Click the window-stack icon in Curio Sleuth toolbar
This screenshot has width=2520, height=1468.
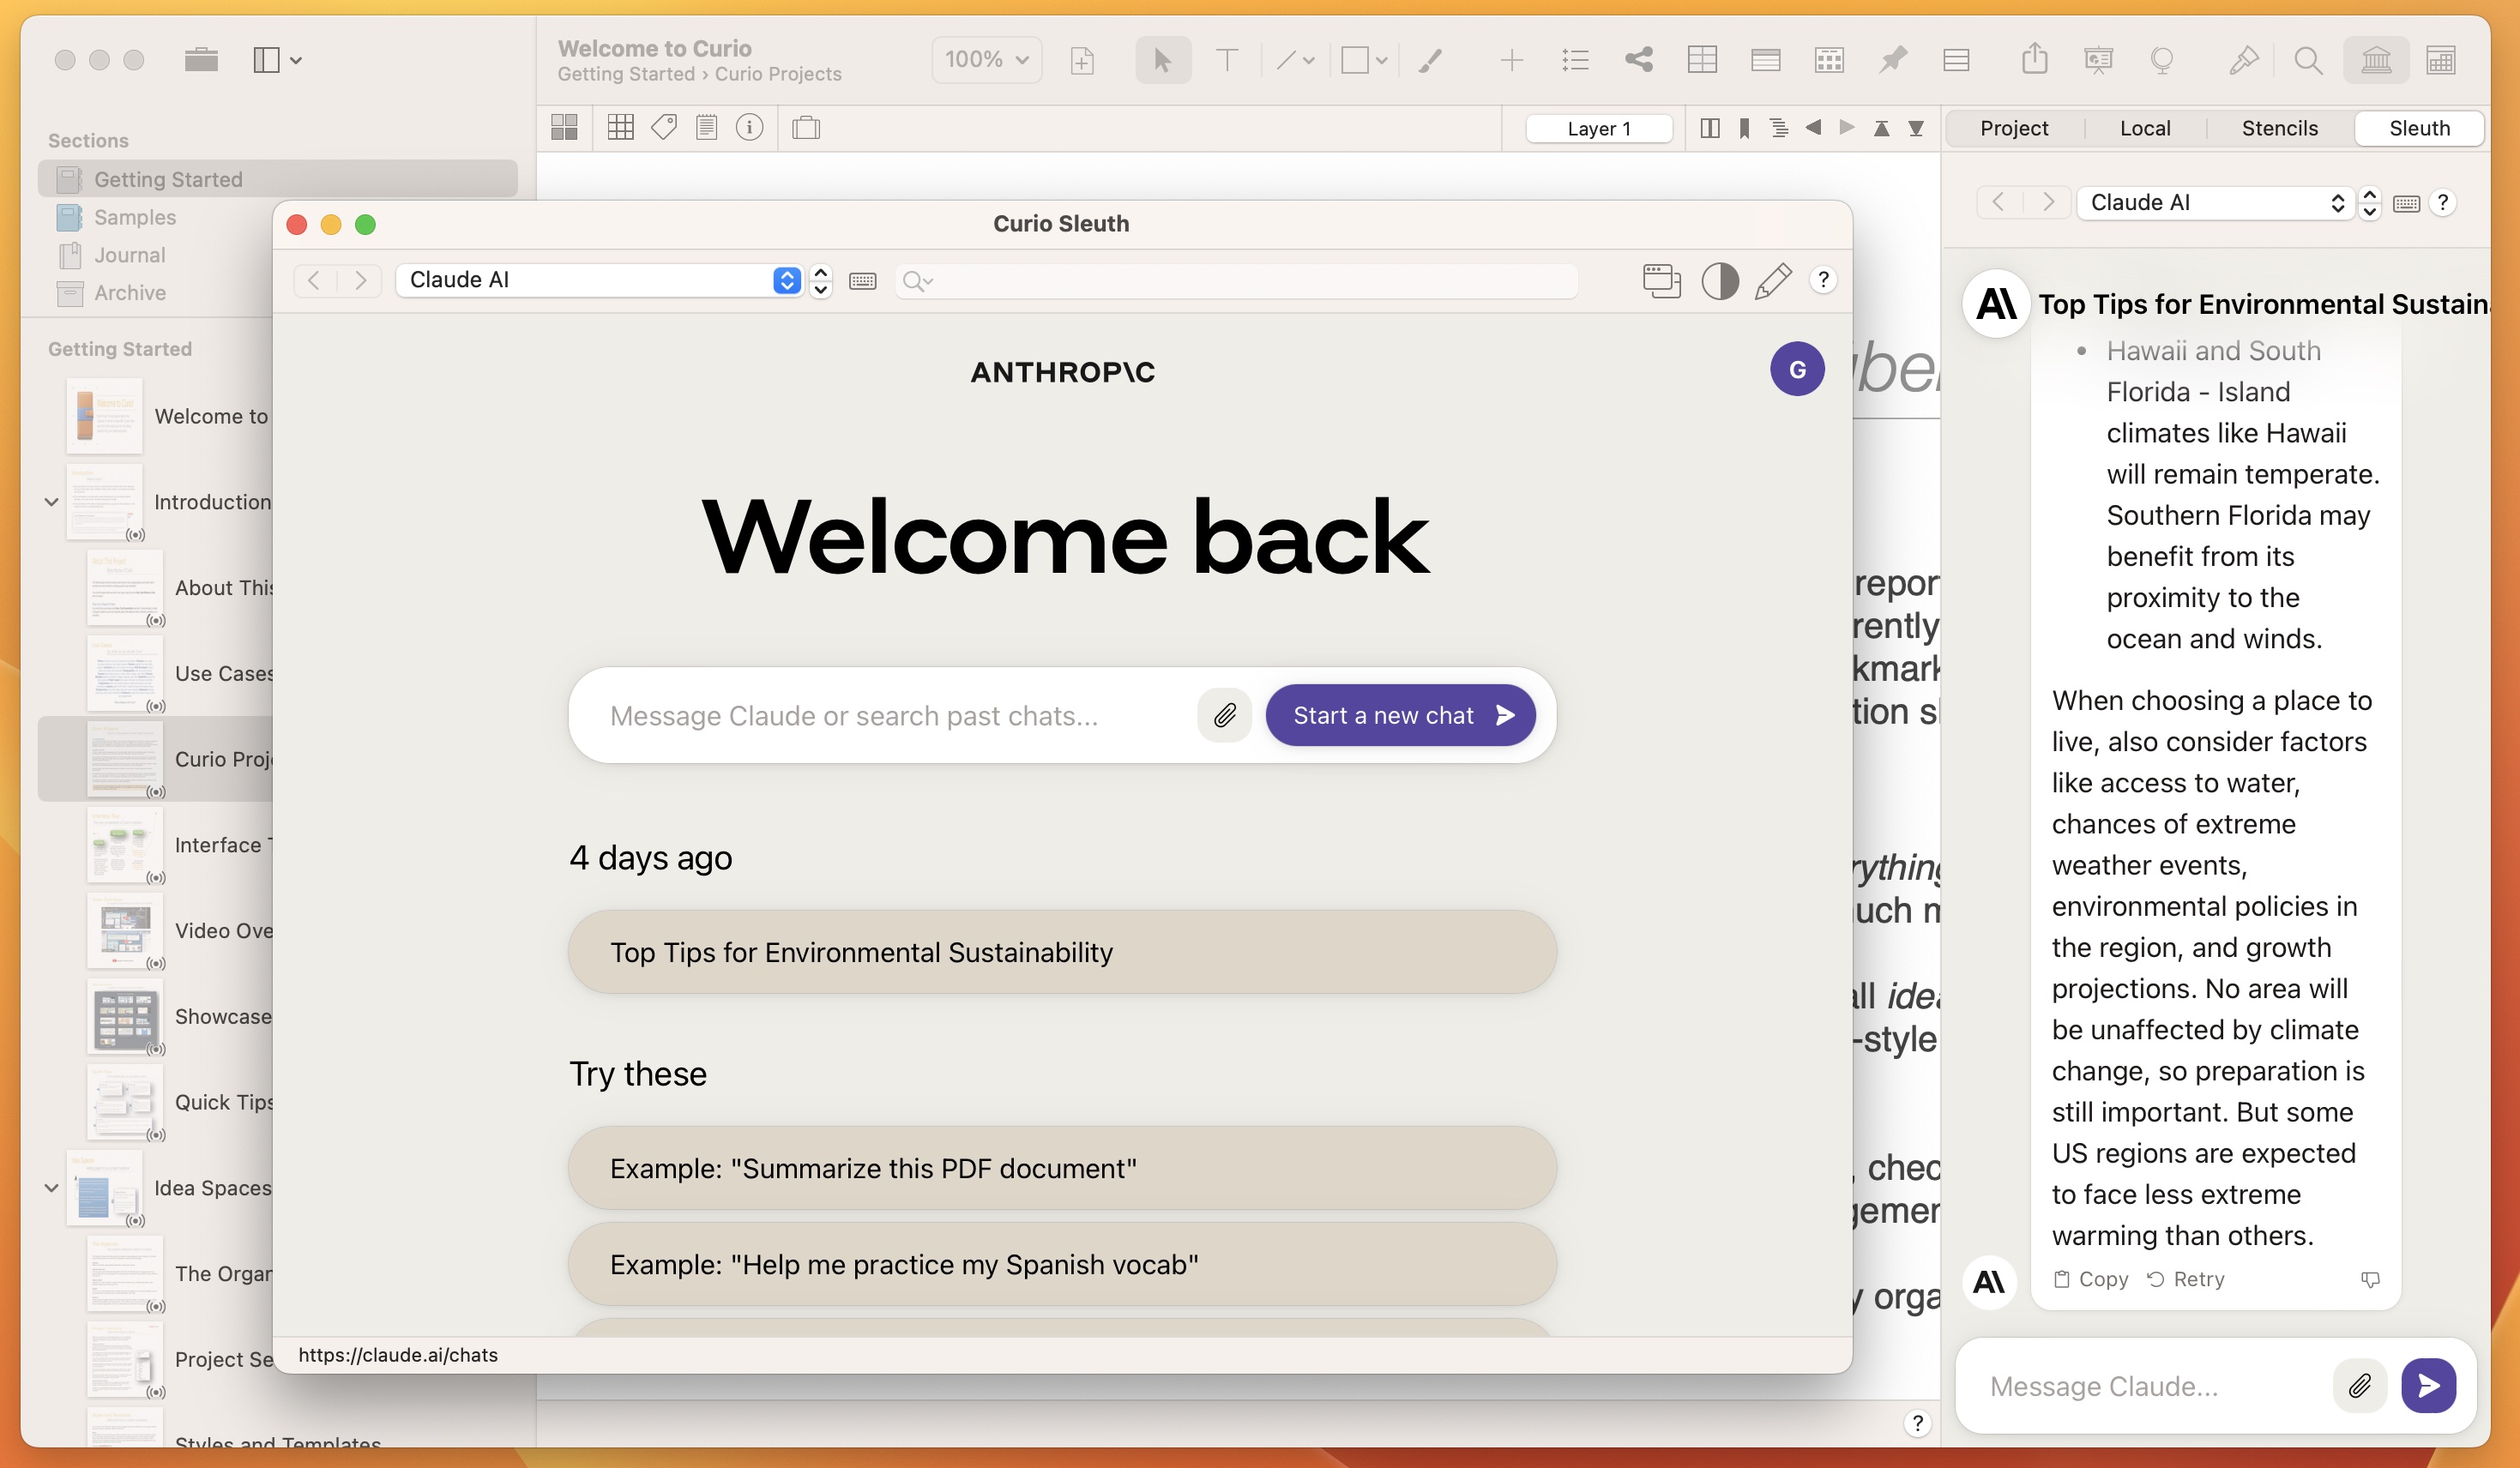pos(1661,280)
